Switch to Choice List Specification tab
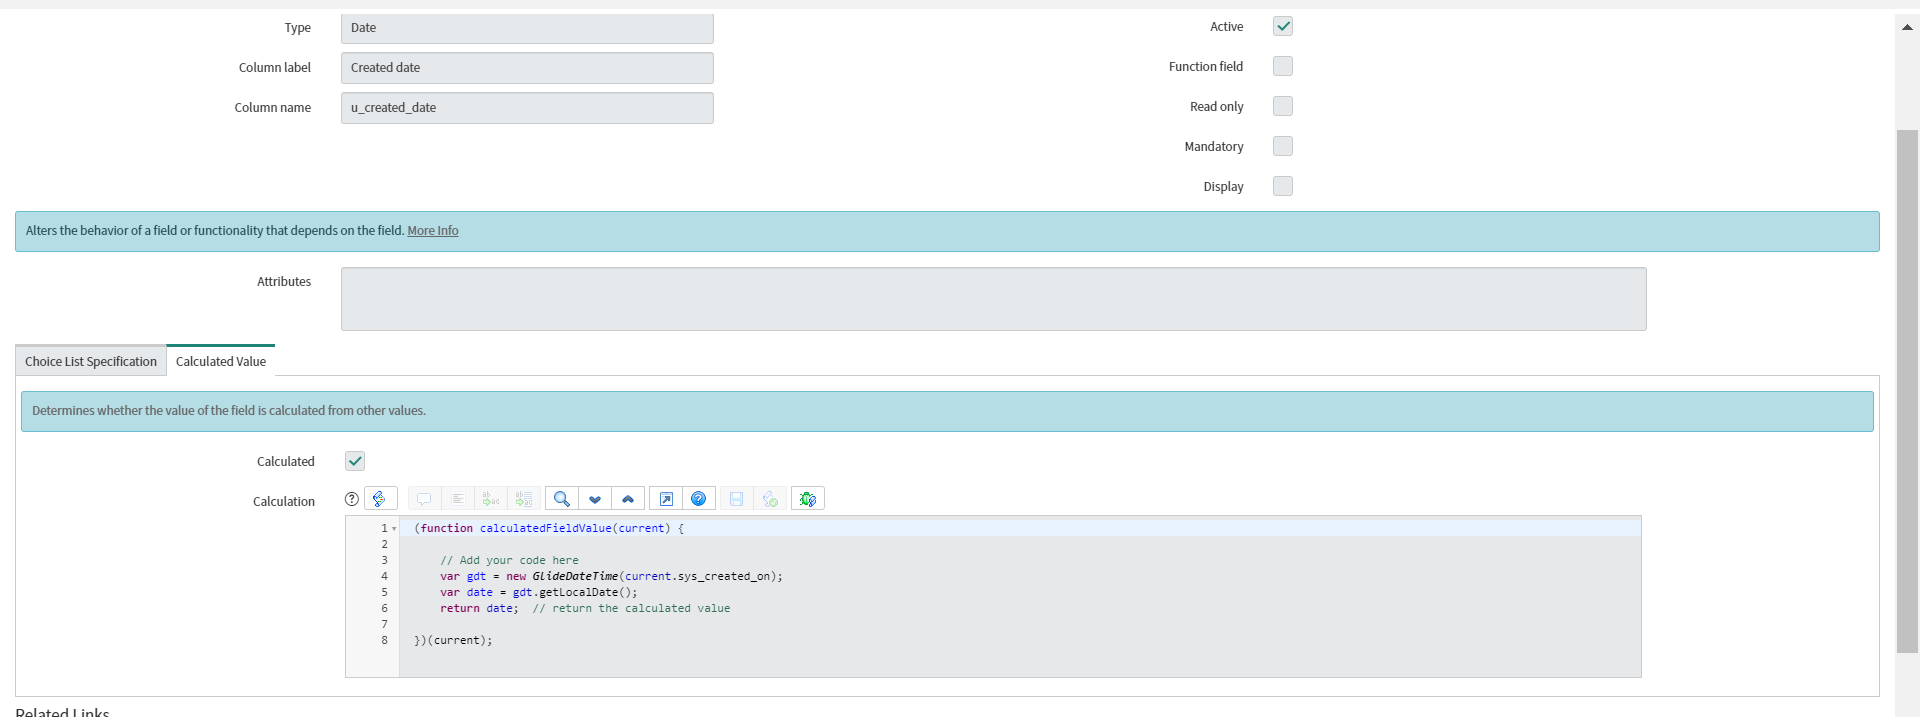This screenshot has height=717, width=1920. [x=91, y=362]
